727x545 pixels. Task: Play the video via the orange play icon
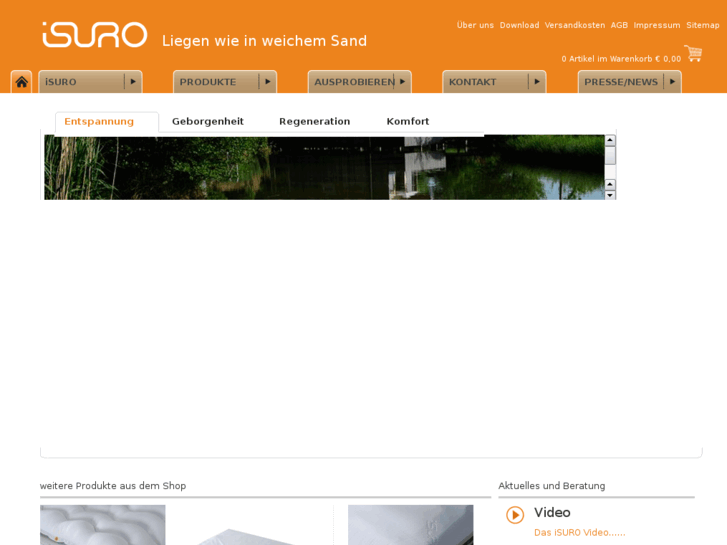pos(515,515)
